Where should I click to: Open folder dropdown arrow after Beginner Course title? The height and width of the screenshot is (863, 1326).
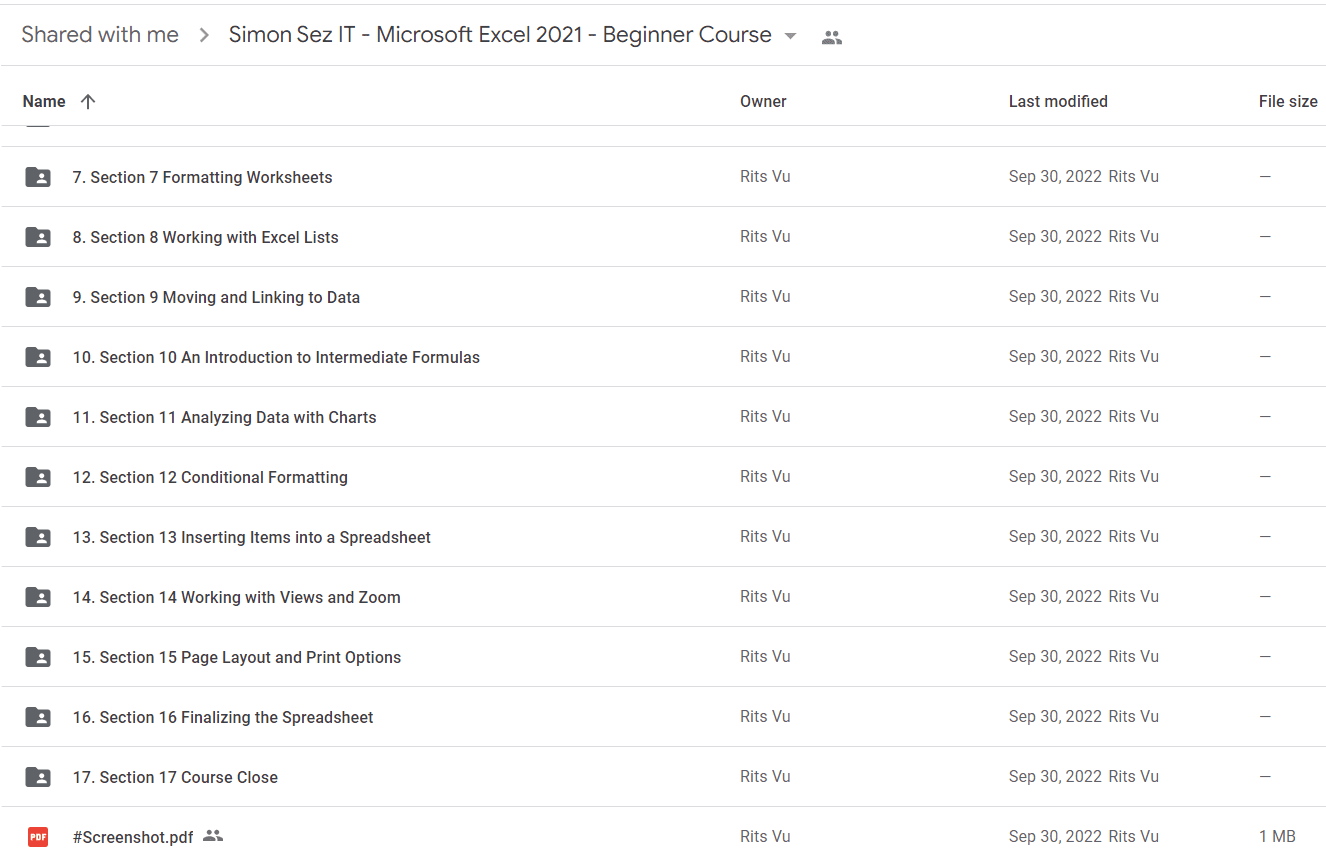pos(790,36)
